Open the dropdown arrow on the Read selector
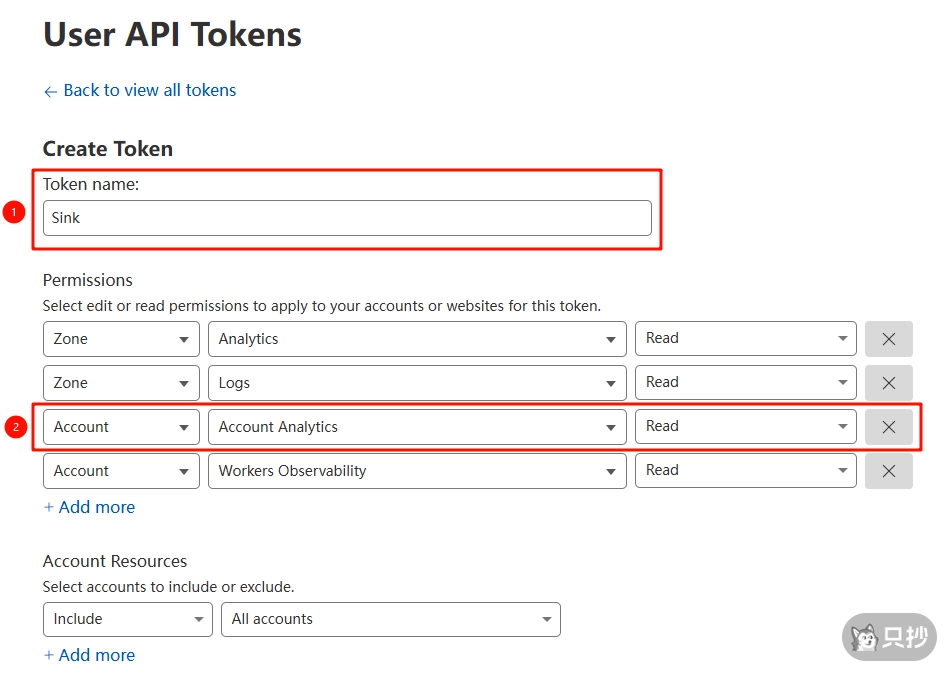 [x=843, y=338]
